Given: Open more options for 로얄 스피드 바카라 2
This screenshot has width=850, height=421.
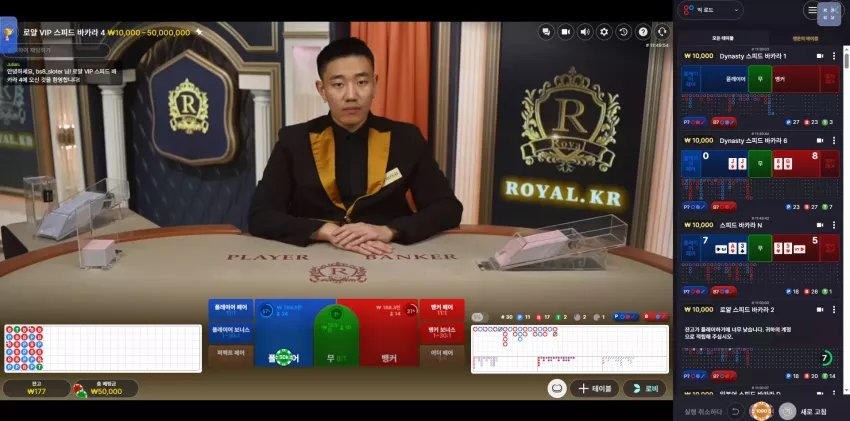Looking at the screenshot, I should (834, 309).
